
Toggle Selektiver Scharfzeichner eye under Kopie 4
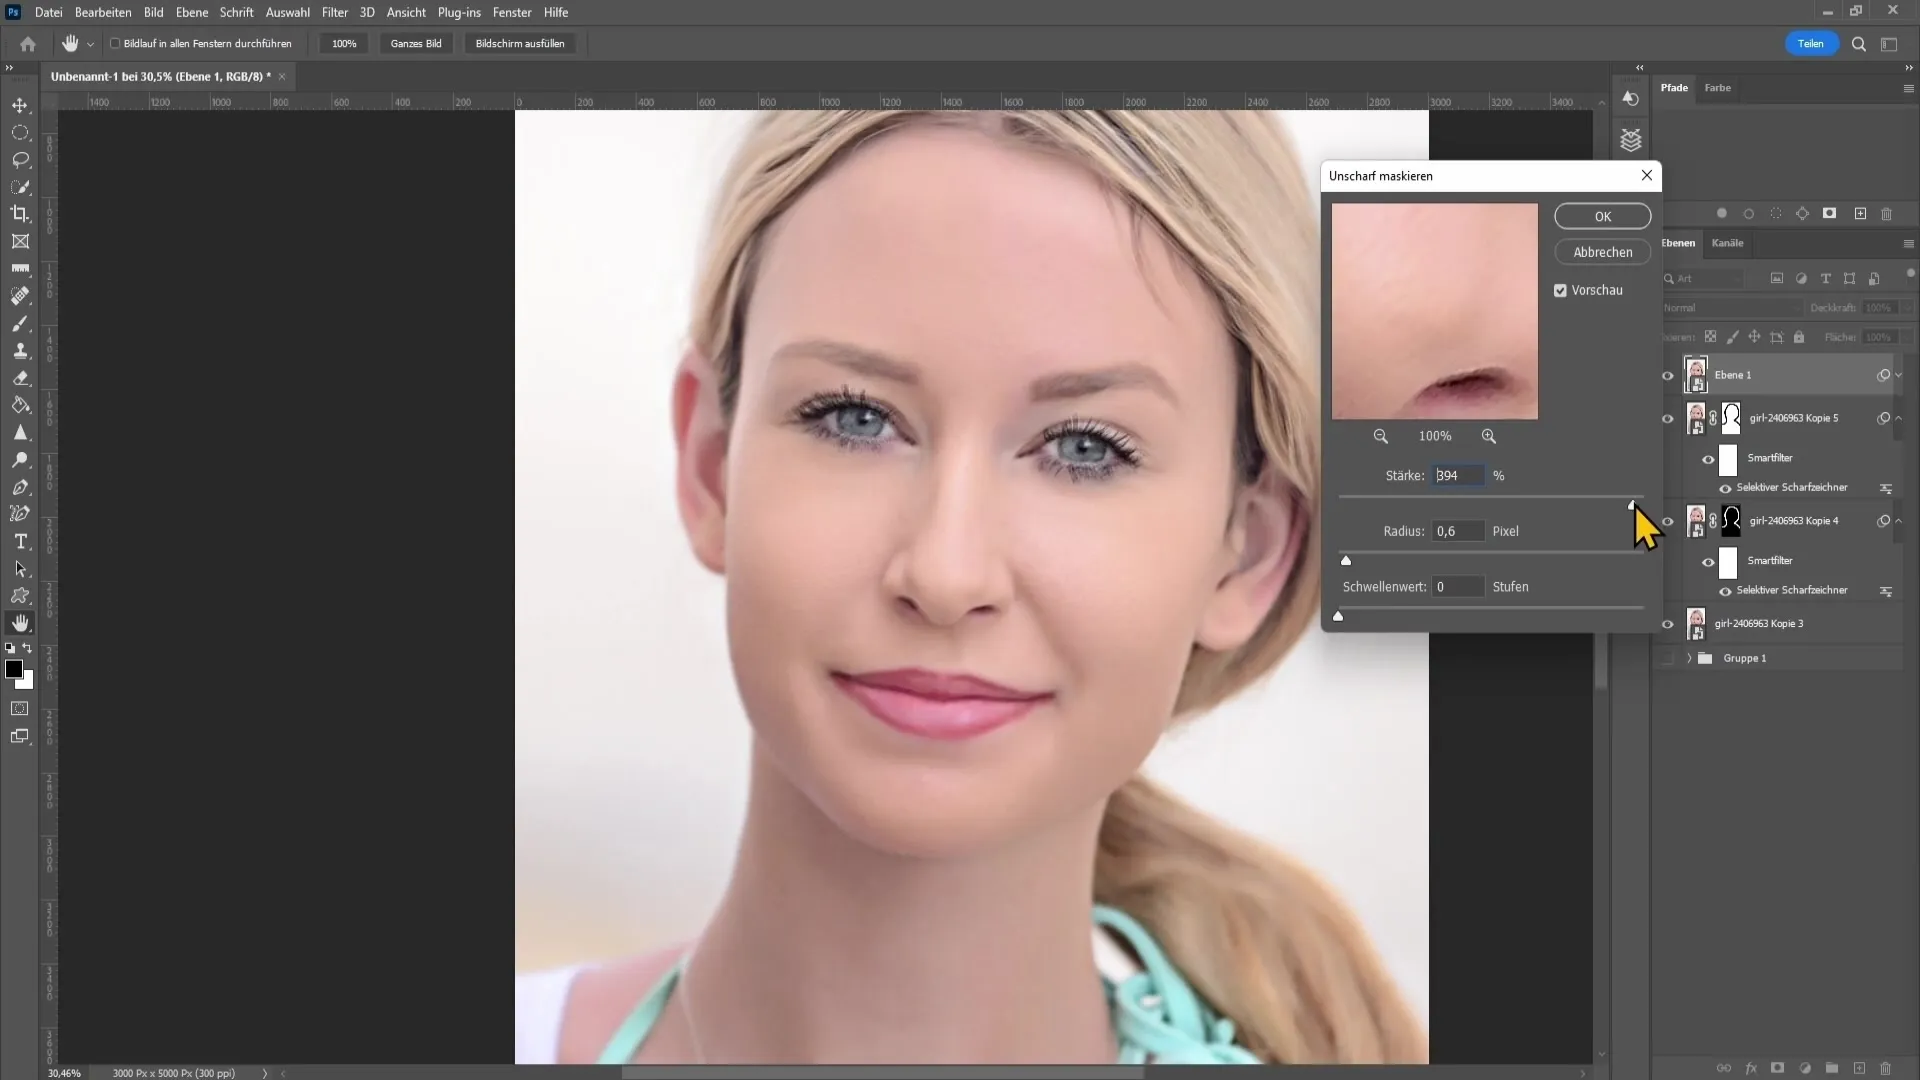click(x=1725, y=592)
